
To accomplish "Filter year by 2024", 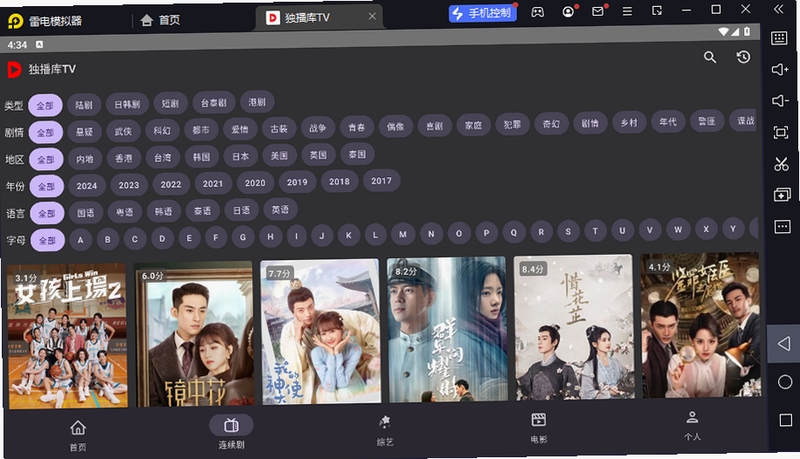I will pyautogui.click(x=87, y=186).
